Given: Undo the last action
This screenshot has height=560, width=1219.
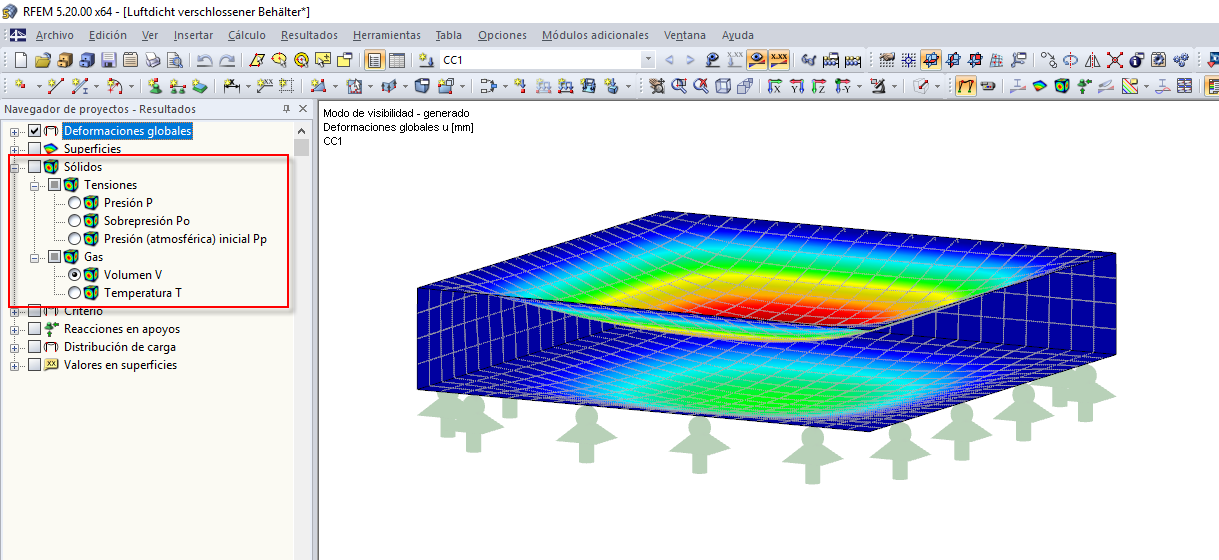Looking at the screenshot, I should (x=205, y=60).
